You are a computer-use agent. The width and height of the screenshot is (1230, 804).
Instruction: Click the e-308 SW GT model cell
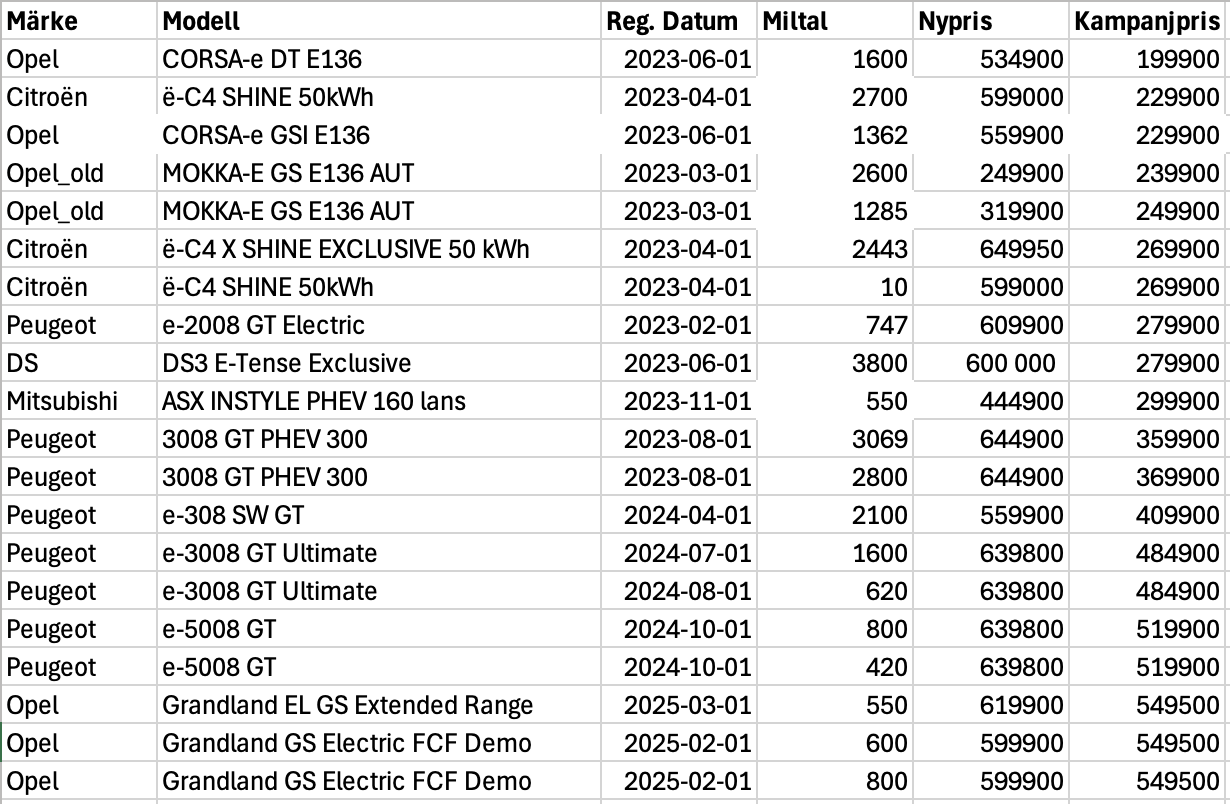pos(379,515)
